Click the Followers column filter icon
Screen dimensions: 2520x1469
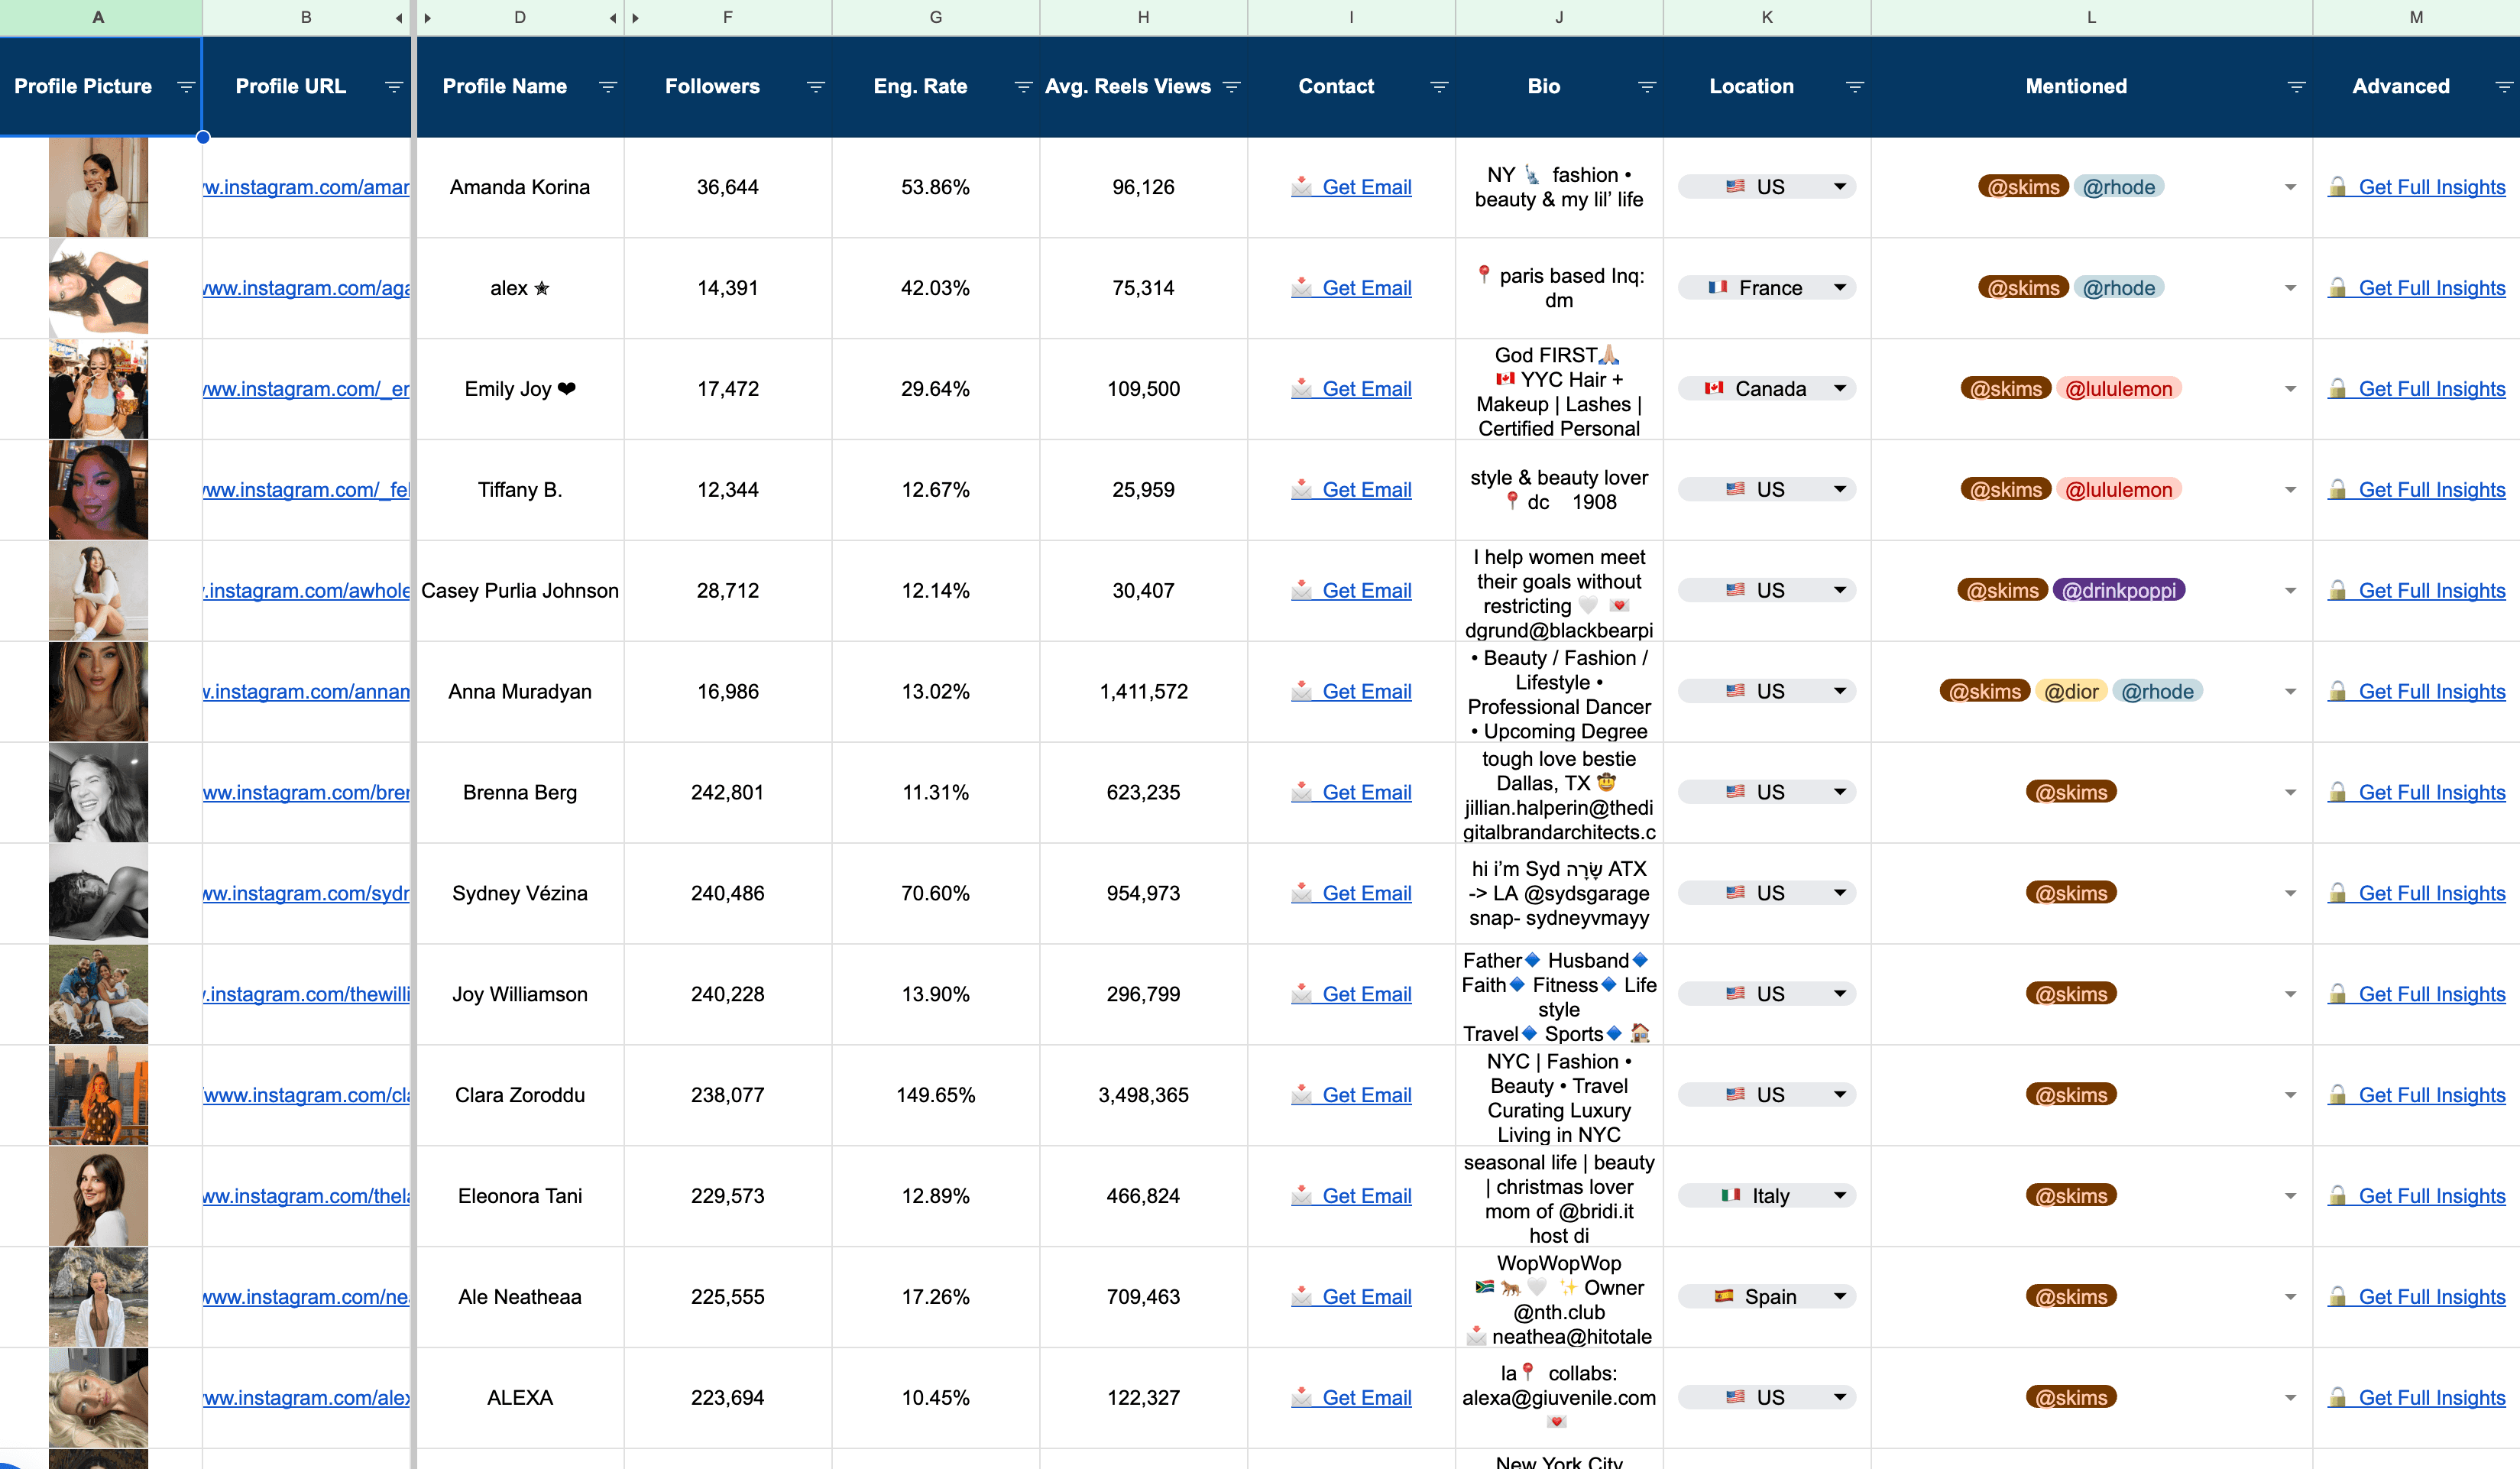point(815,87)
